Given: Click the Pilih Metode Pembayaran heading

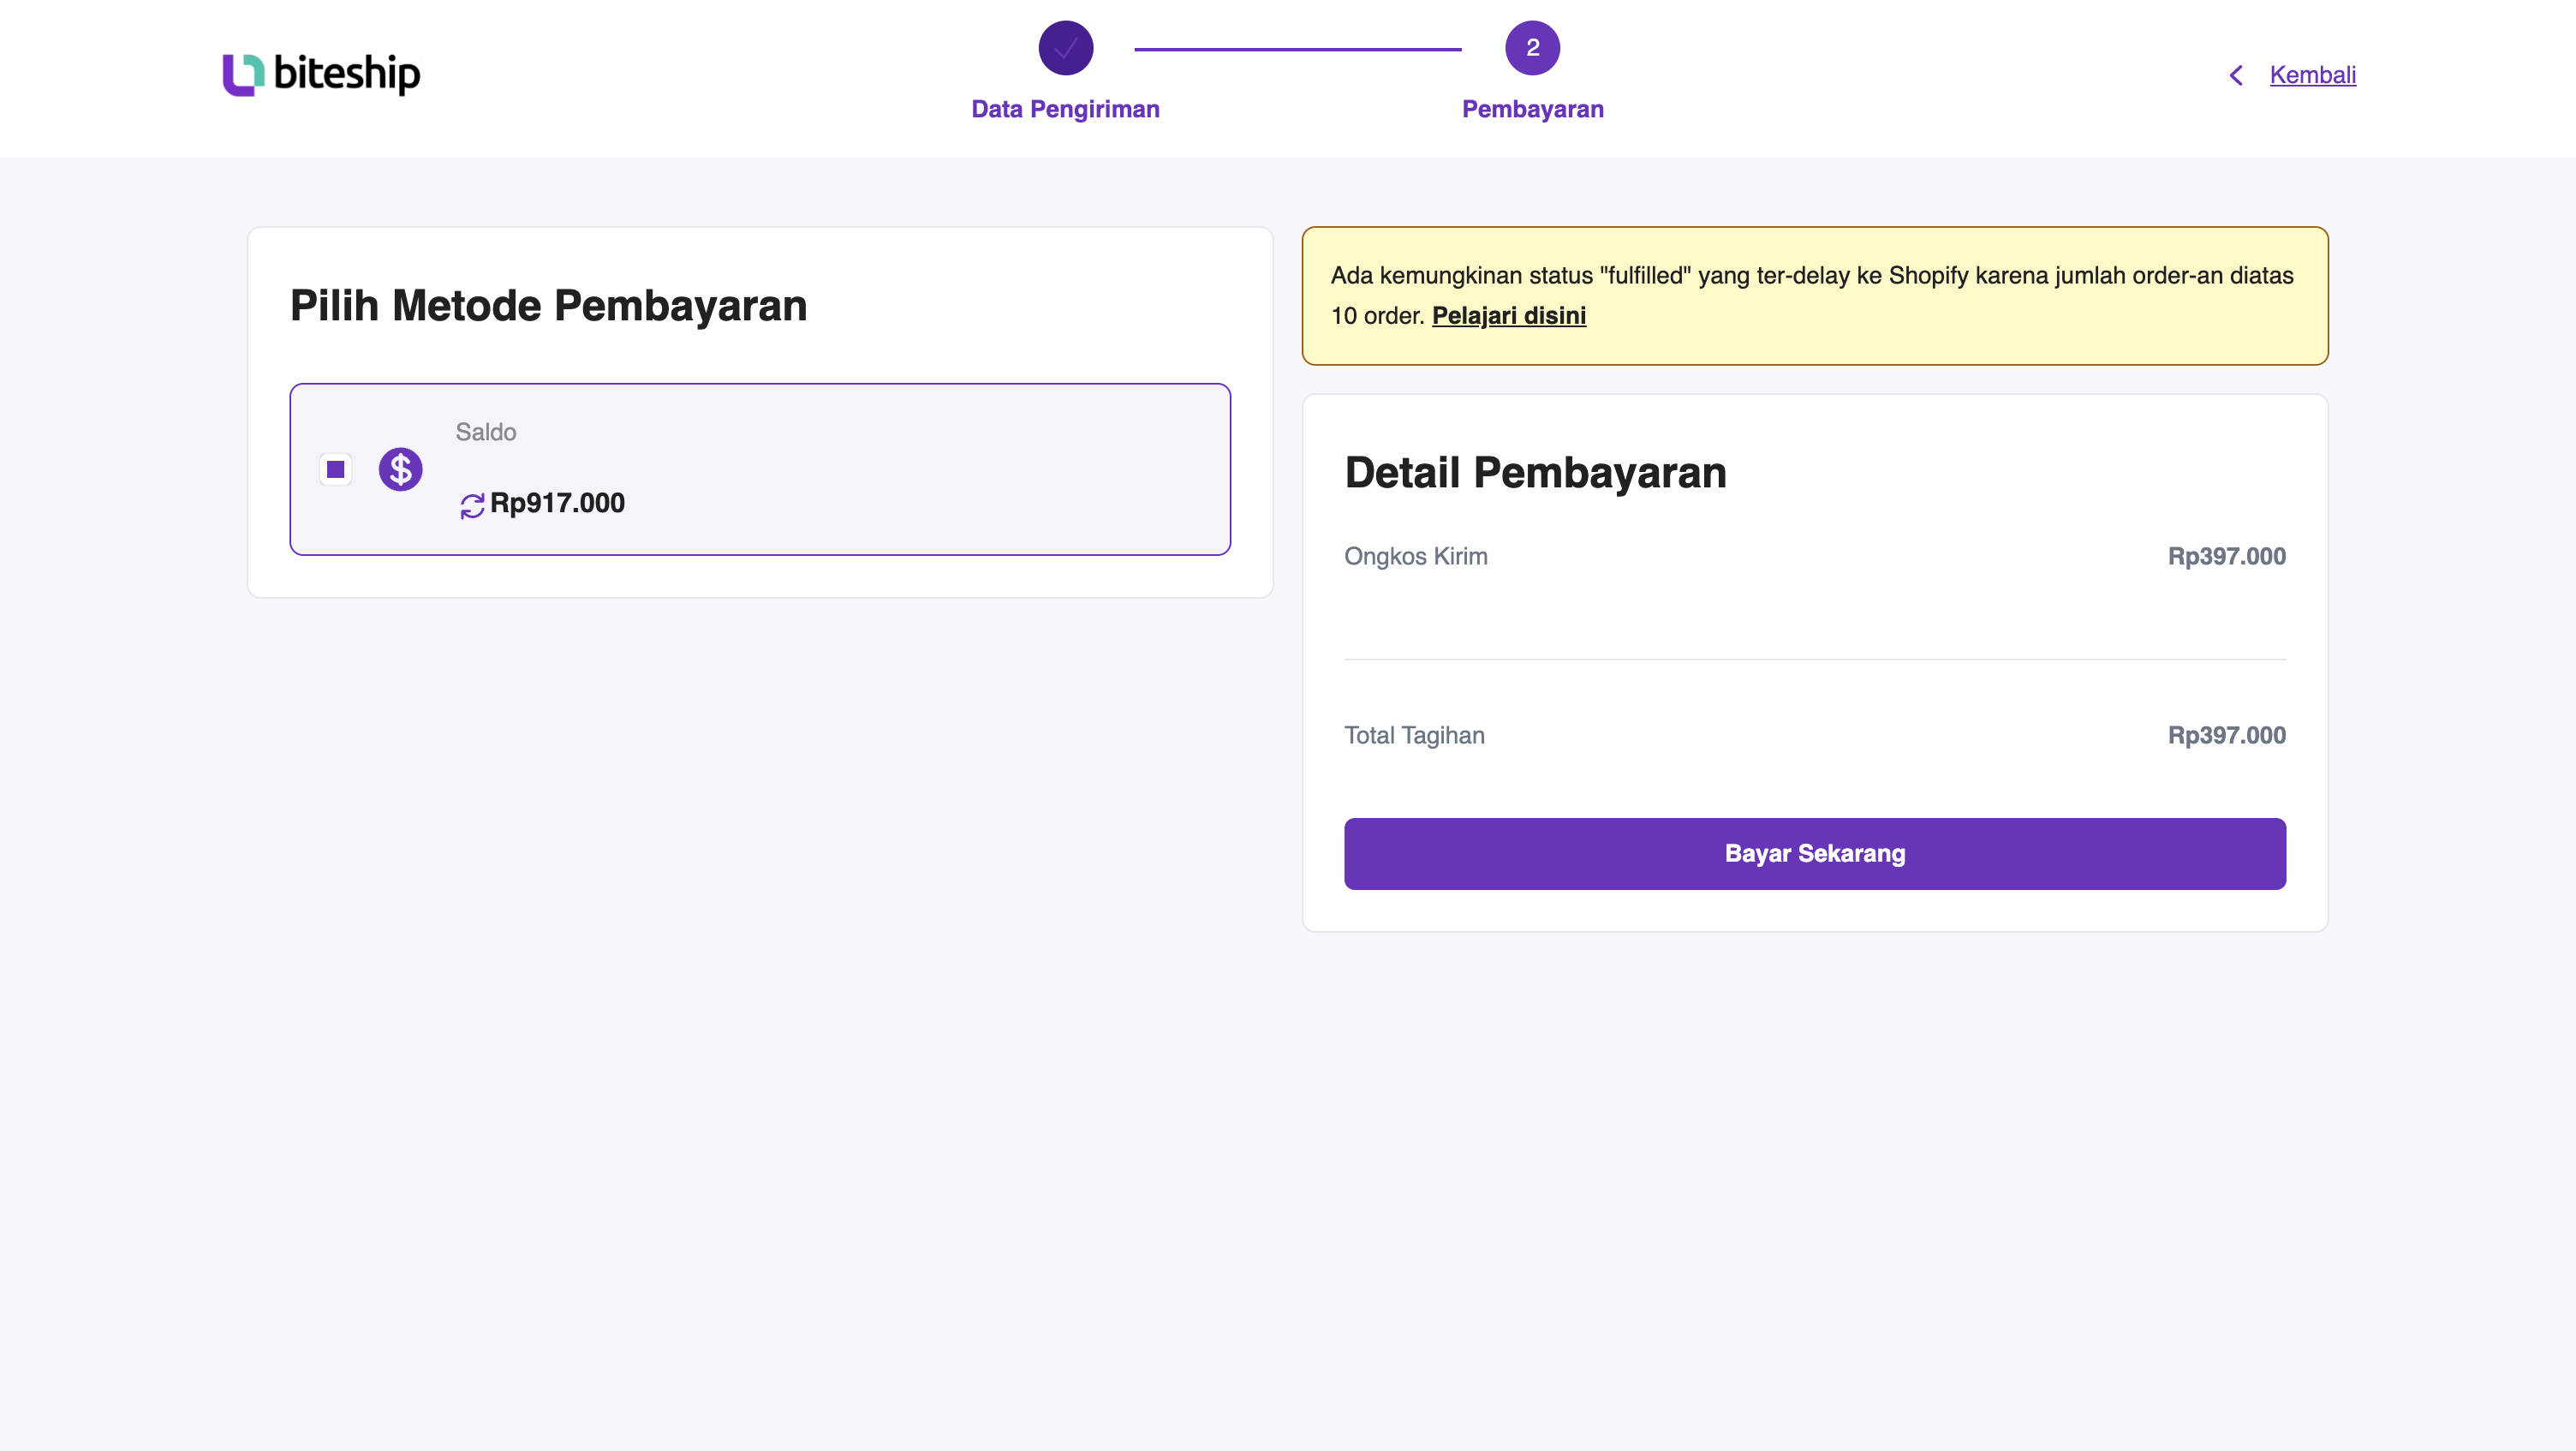Looking at the screenshot, I should pyautogui.click(x=547, y=305).
